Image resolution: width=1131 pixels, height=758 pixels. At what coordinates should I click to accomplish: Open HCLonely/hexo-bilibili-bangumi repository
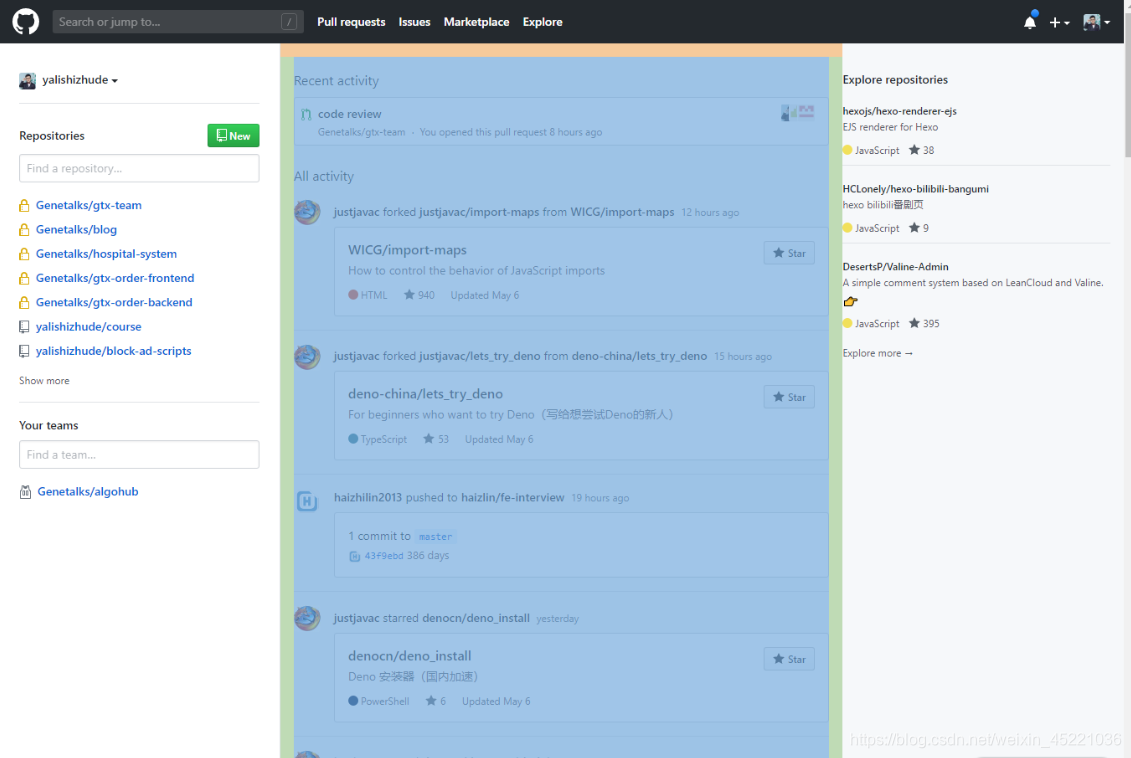915,189
